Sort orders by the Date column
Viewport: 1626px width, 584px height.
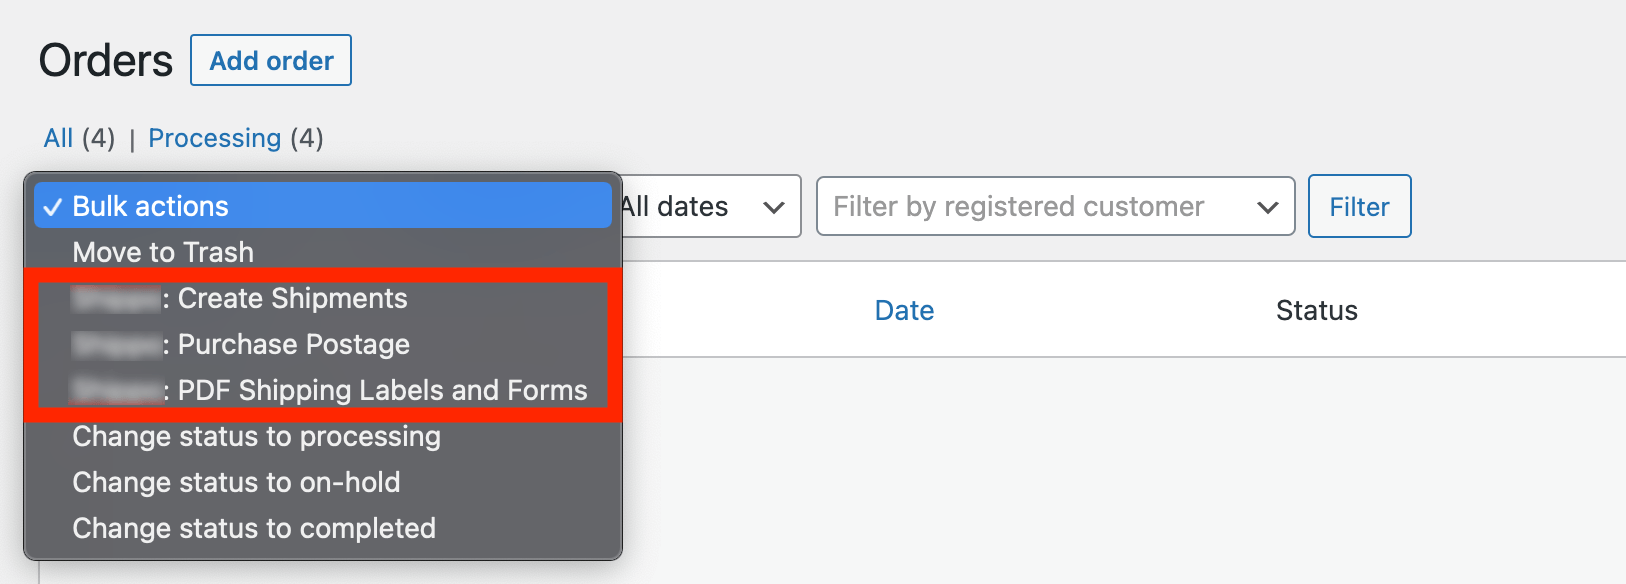pyautogui.click(x=903, y=310)
